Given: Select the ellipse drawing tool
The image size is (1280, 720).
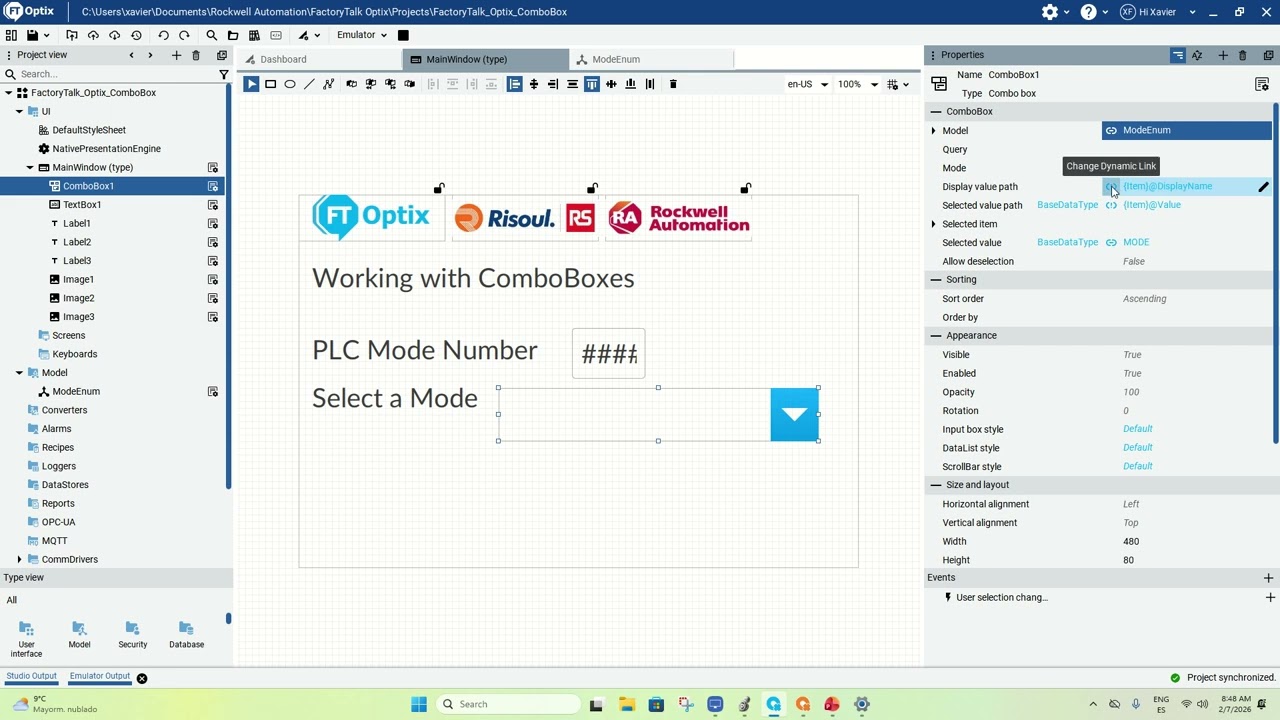Looking at the screenshot, I should (290, 84).
